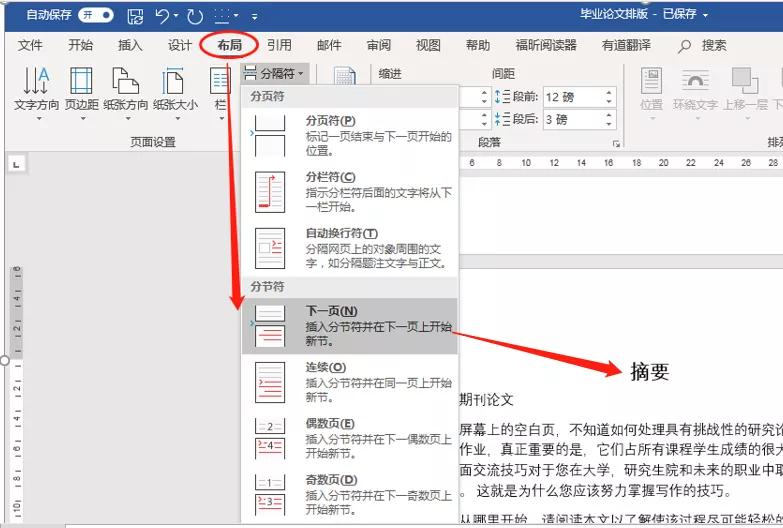Screen dimensions: 783x528
Task: Collapse the 分隔符 breaks dropdown button
Action: 274,74
